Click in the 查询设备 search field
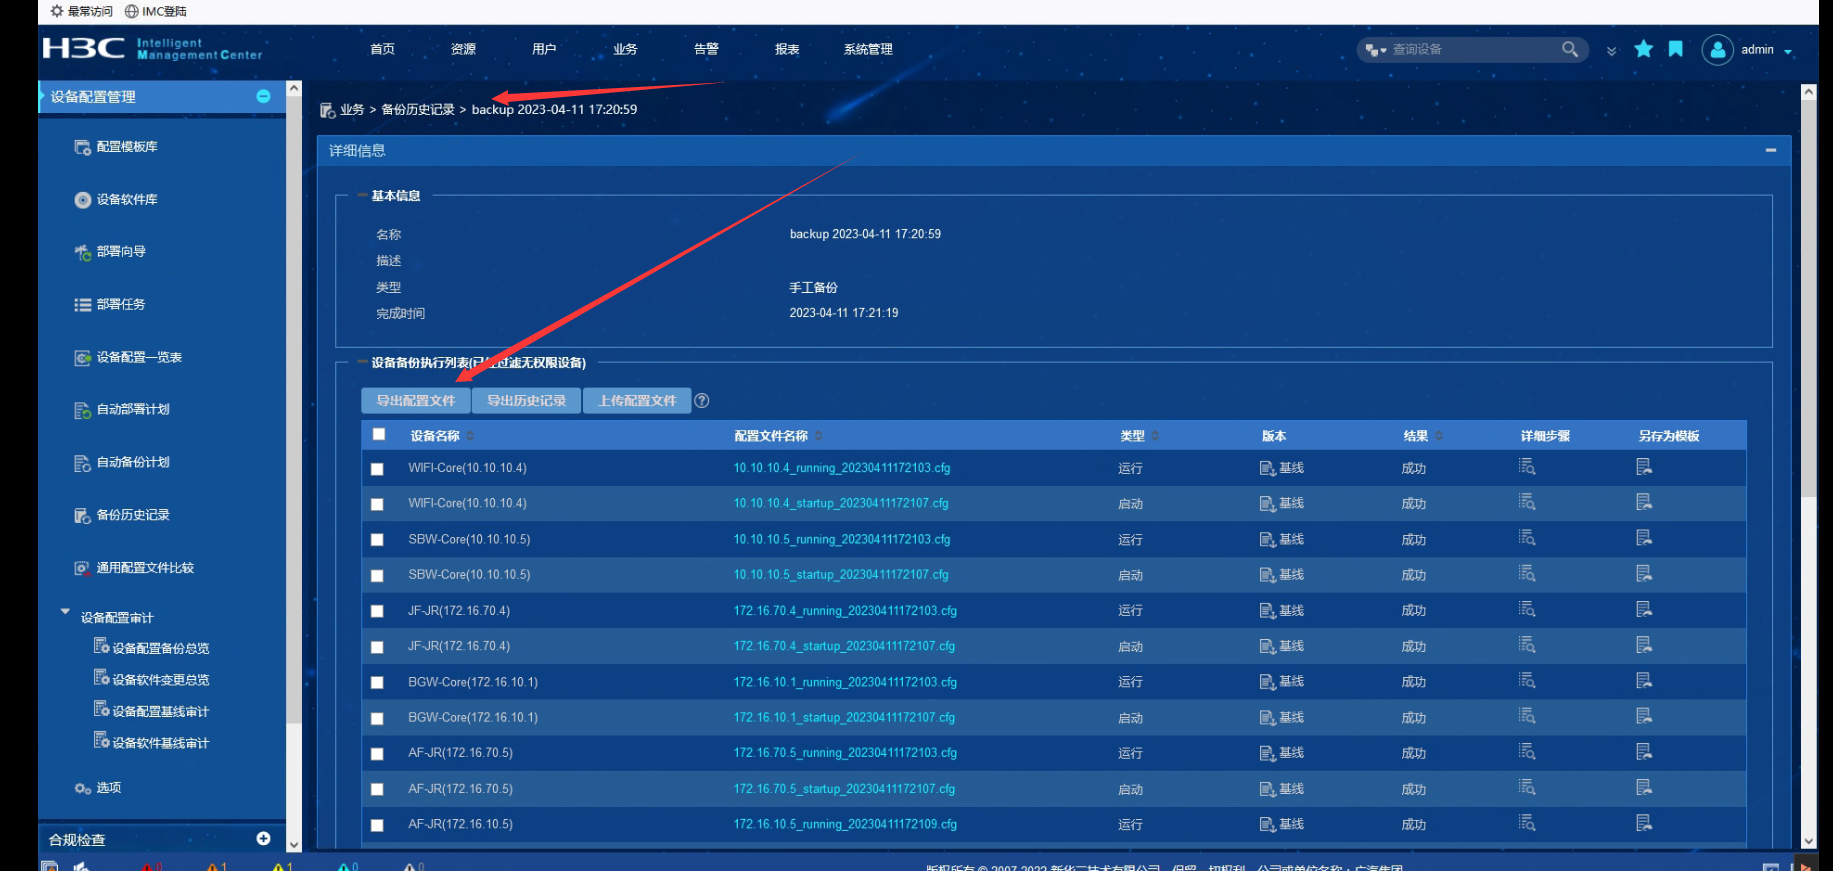Viewport: 1833px width, 871px height. pos(1473,50)
